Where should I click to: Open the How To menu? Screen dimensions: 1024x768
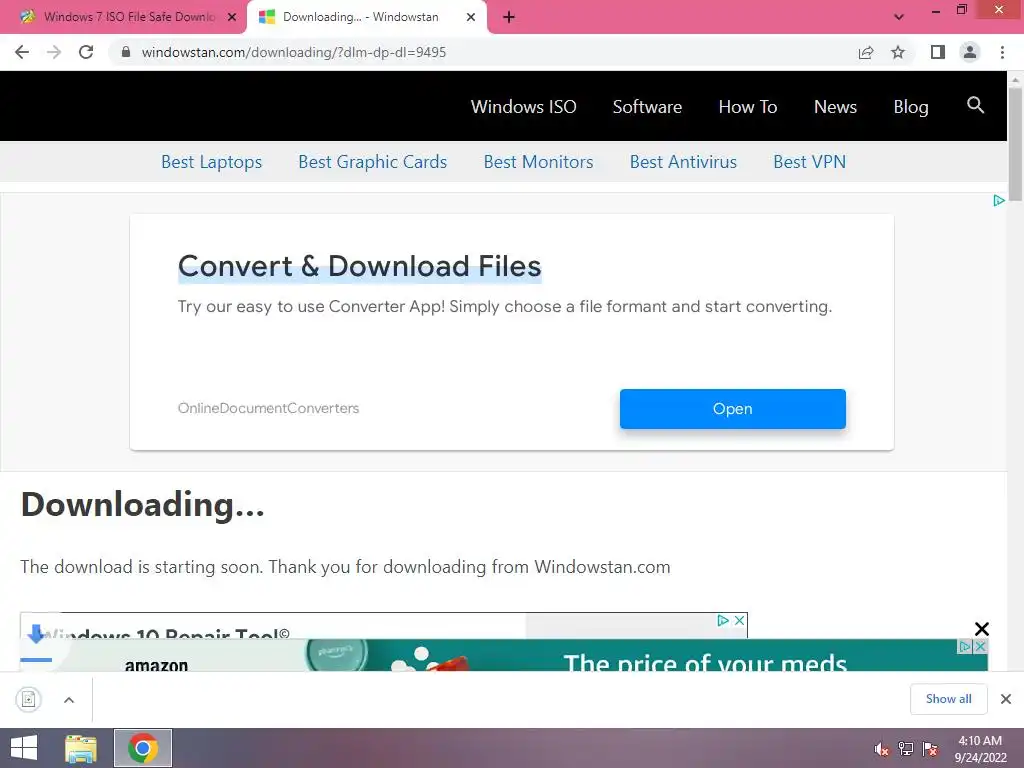(x=748, y=106)
